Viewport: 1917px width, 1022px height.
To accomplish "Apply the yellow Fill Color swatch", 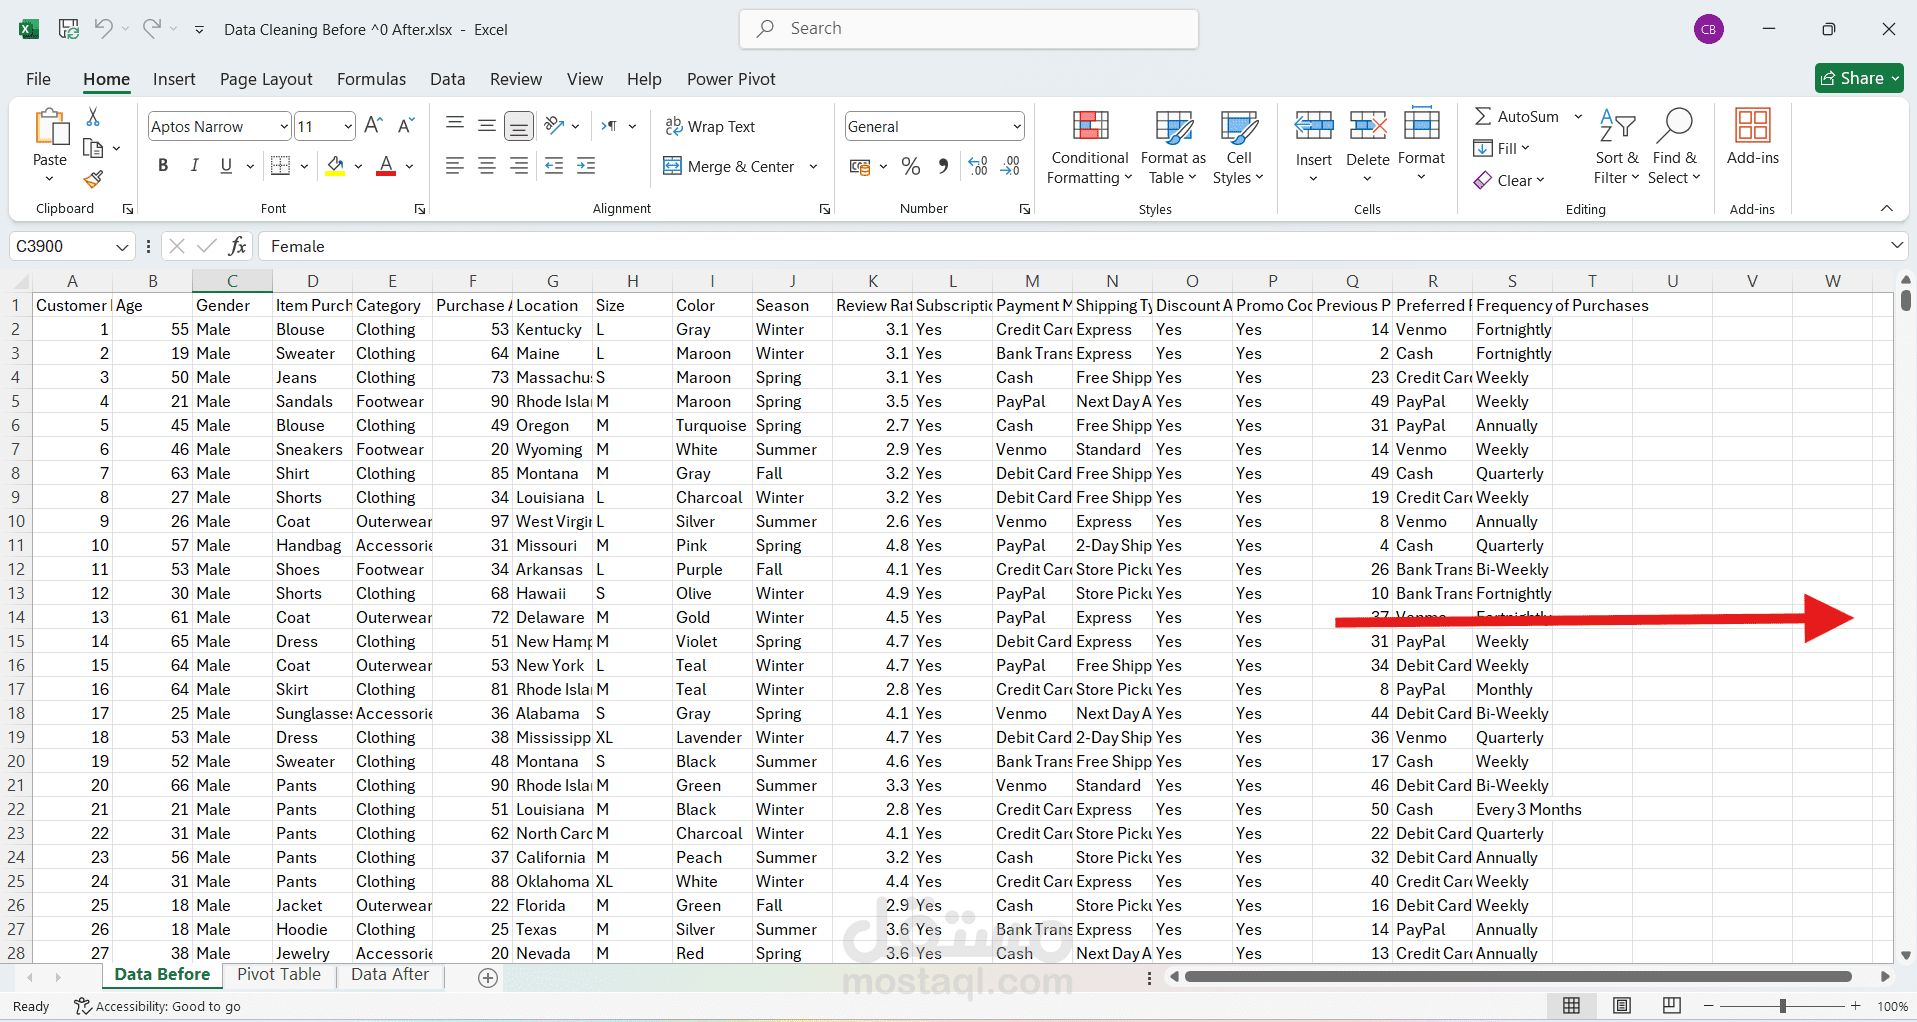I will click(336, 166).
